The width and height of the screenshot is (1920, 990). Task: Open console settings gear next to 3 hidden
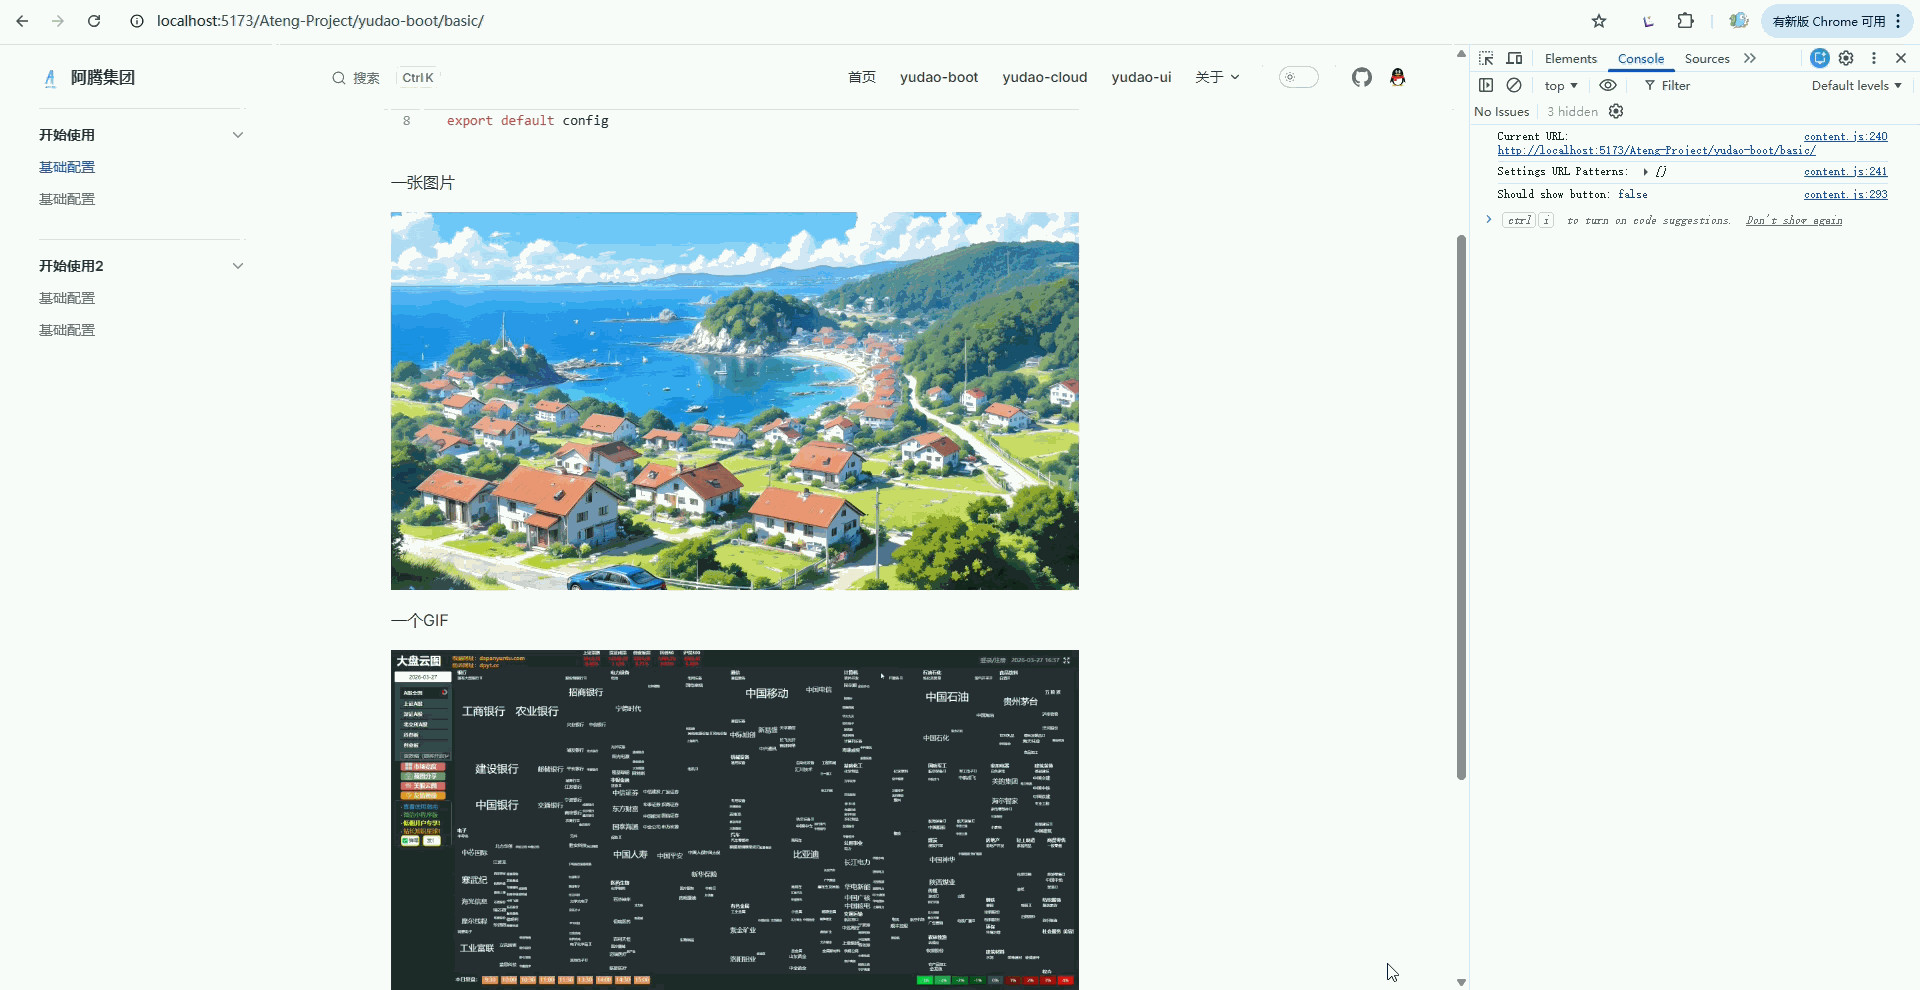(1616, 111)
